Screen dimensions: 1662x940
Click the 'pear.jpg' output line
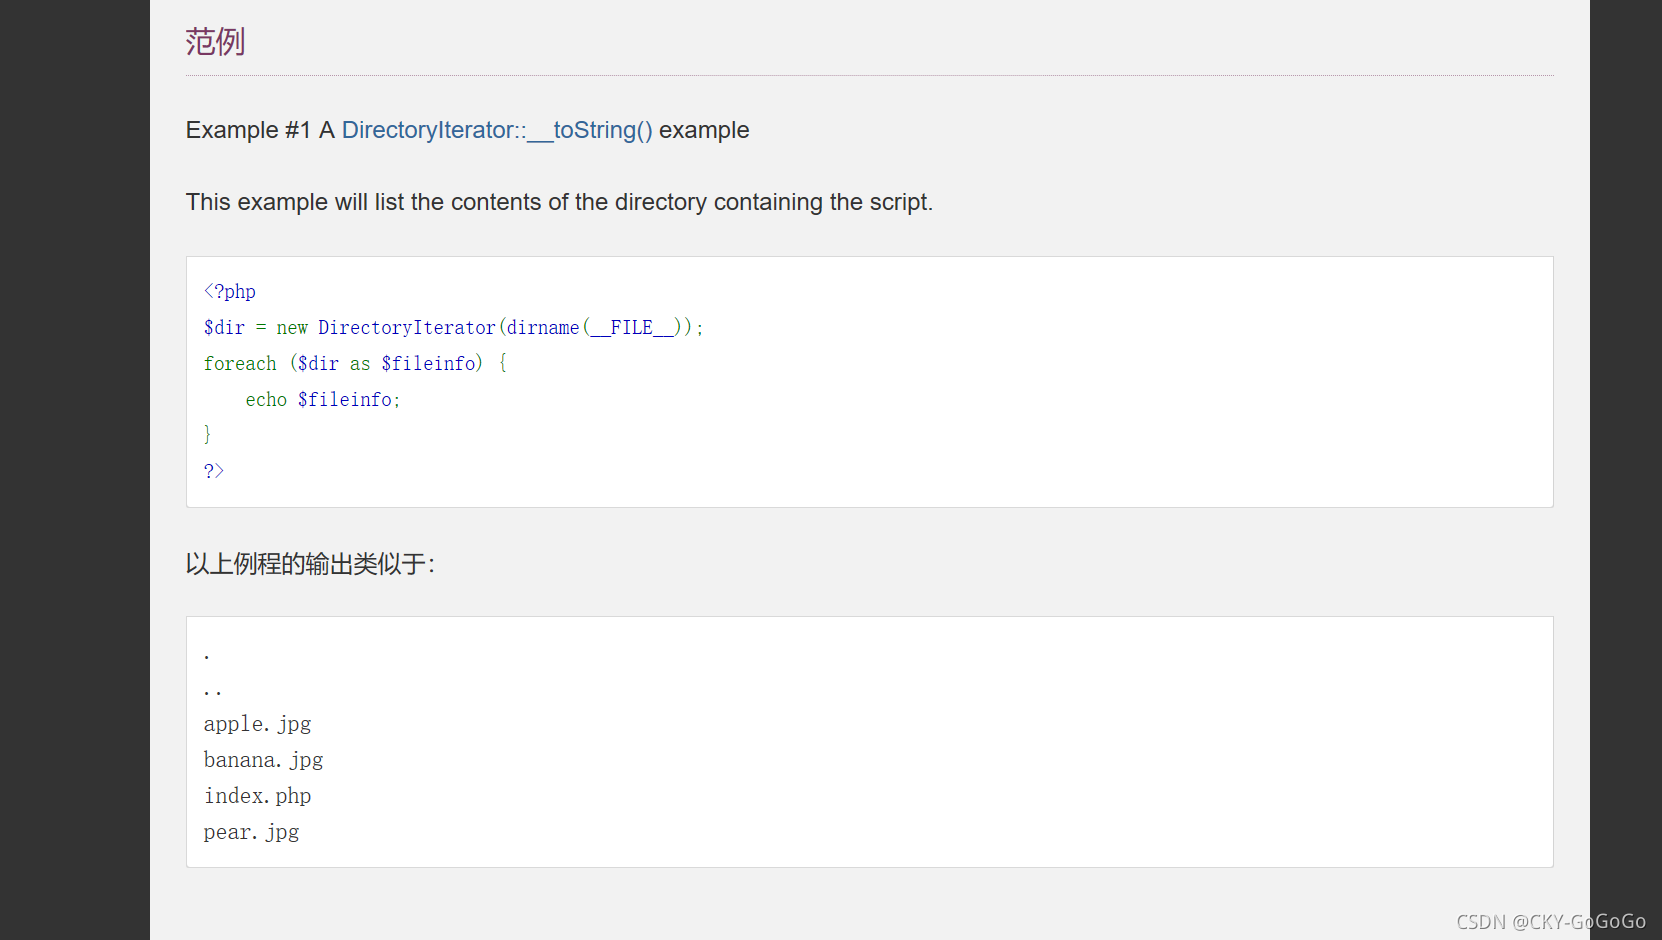(x=252, y=832)
